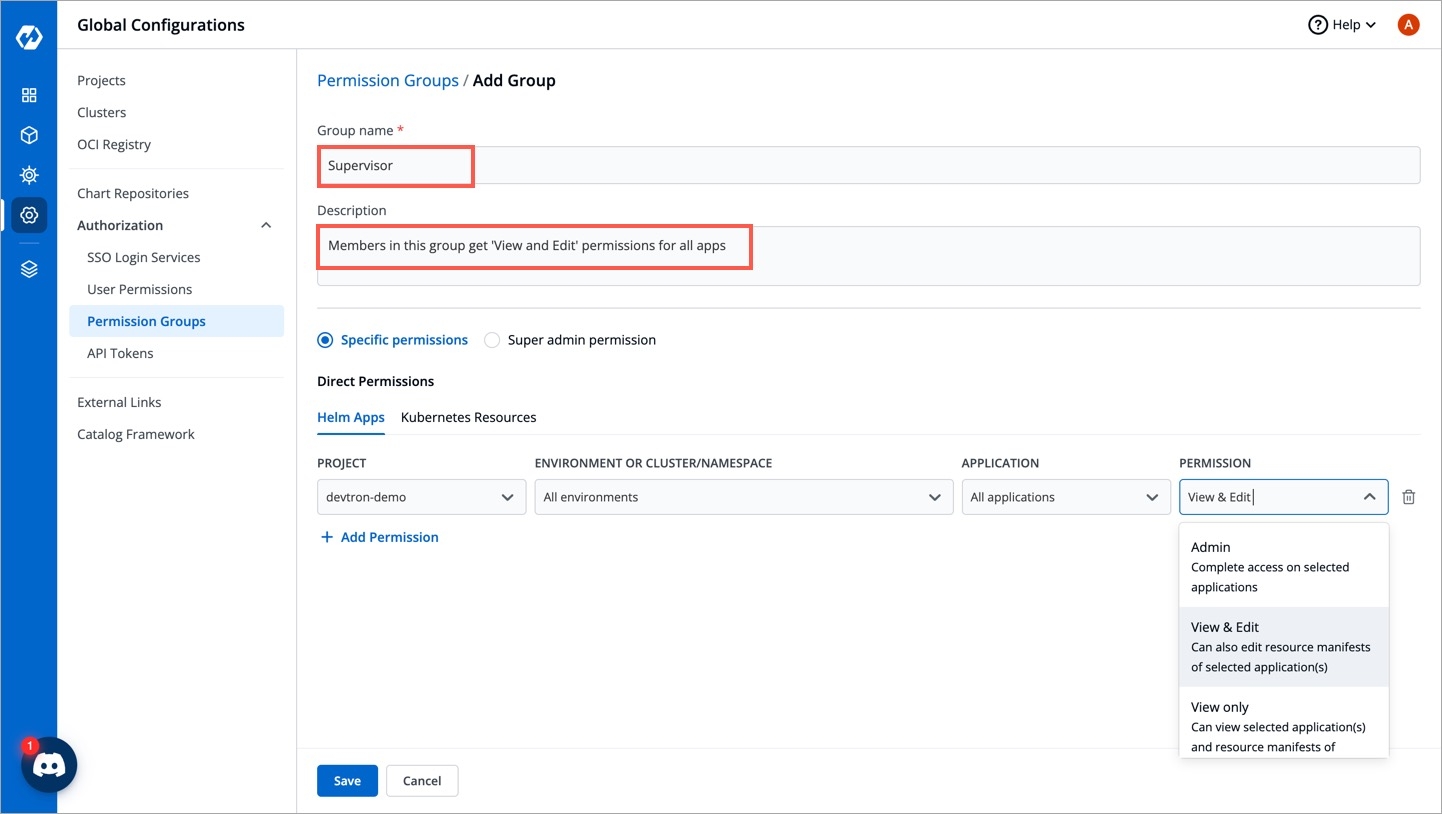Select Specific permissions radio button
Viewport: 1442px width, 814px height.
pyautogui.click(x=325, y=340)
